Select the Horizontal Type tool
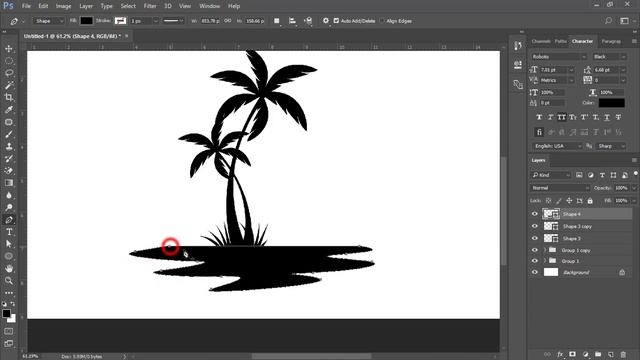The image size is (640, 360). [9, 232]
